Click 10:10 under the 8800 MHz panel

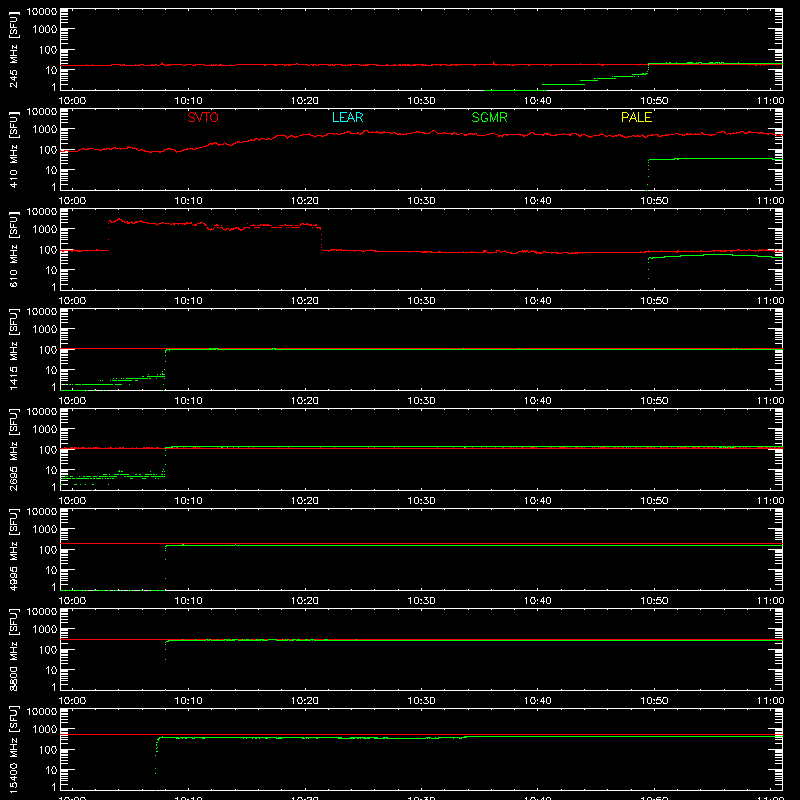coord(189,701)
